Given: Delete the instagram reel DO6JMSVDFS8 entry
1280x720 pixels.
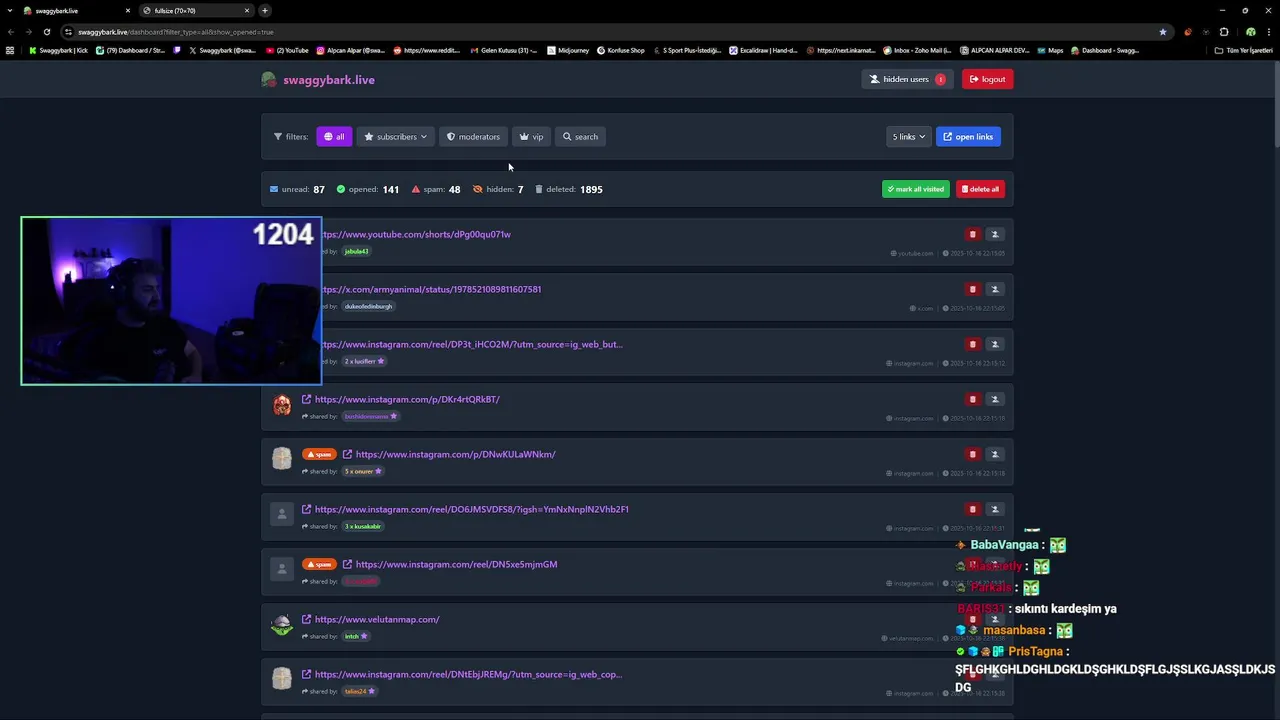Looking at the screenshot, I should coord(972,509).
